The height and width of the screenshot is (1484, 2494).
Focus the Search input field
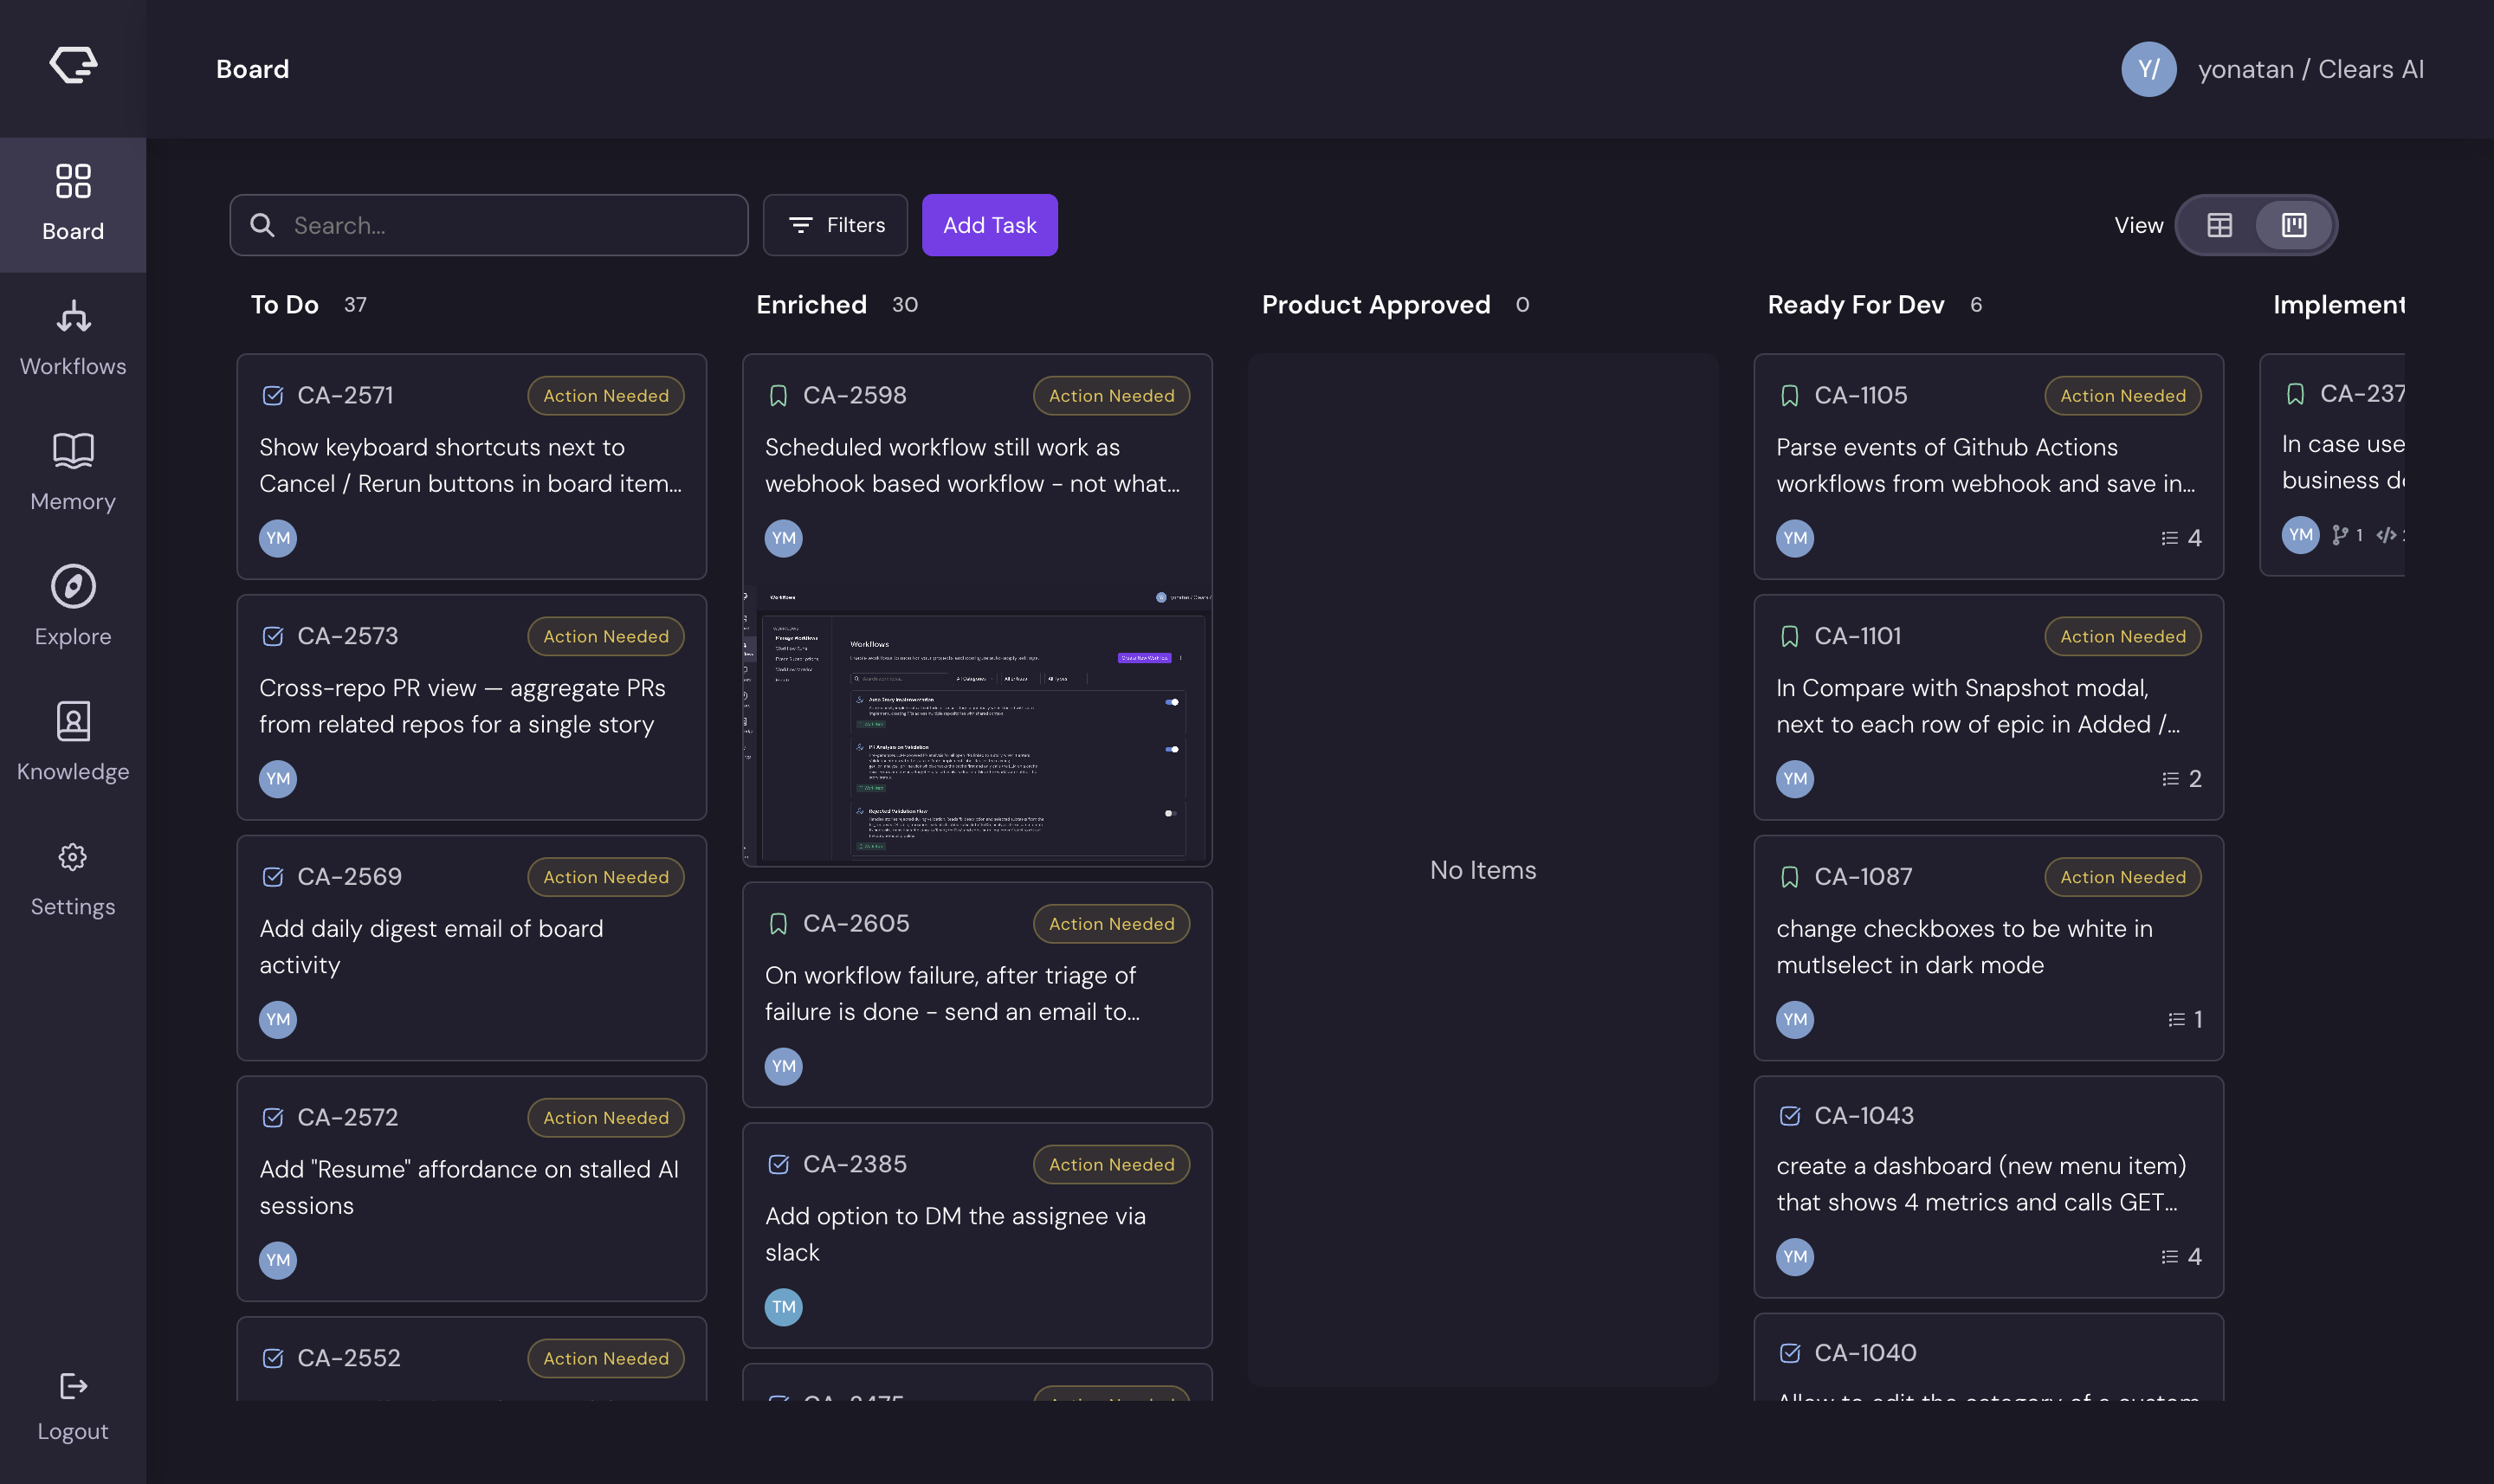coord(489,225)
